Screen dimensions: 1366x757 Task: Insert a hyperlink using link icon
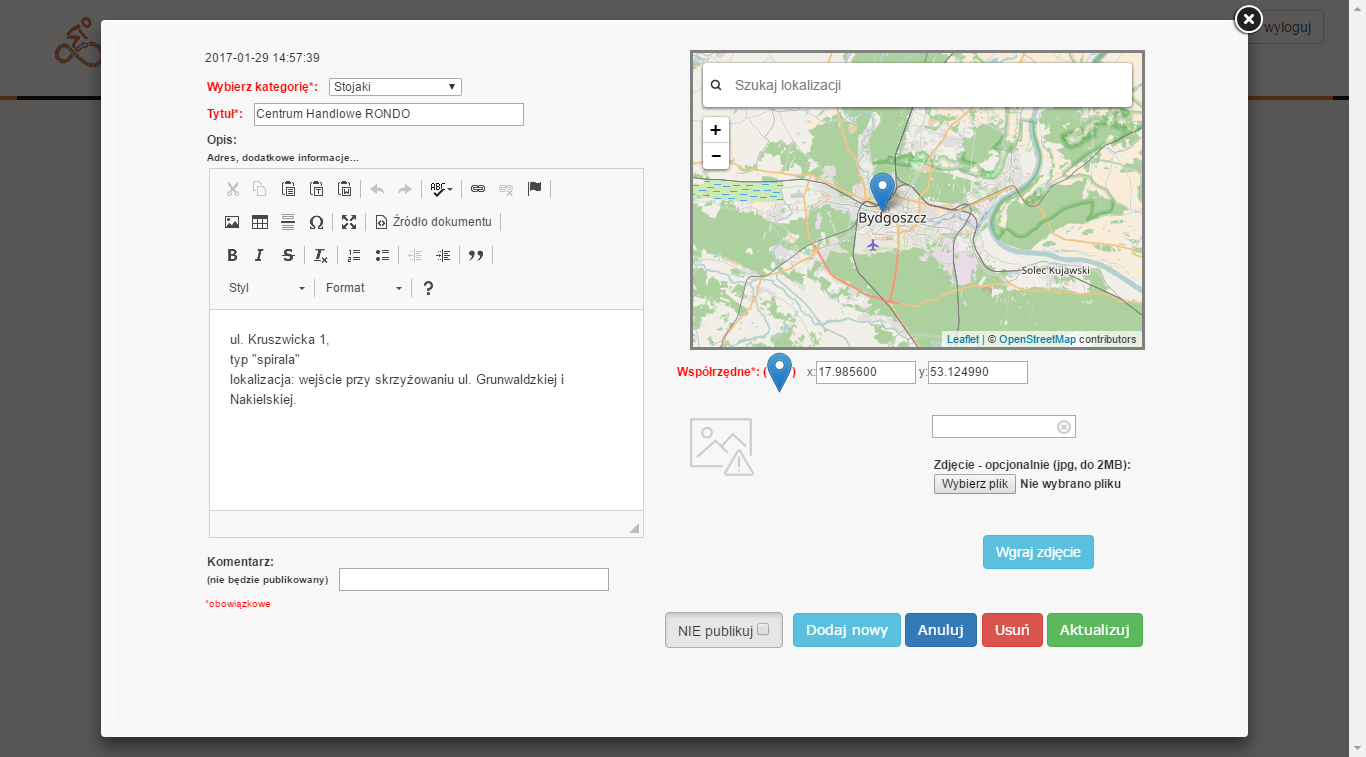[478, 188]
